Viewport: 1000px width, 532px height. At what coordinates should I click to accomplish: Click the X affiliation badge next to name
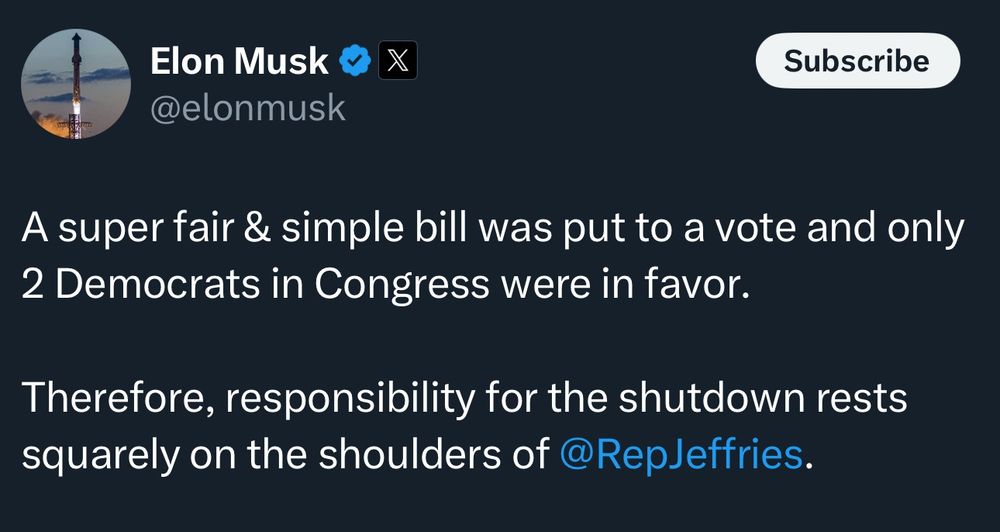point(398,60)
